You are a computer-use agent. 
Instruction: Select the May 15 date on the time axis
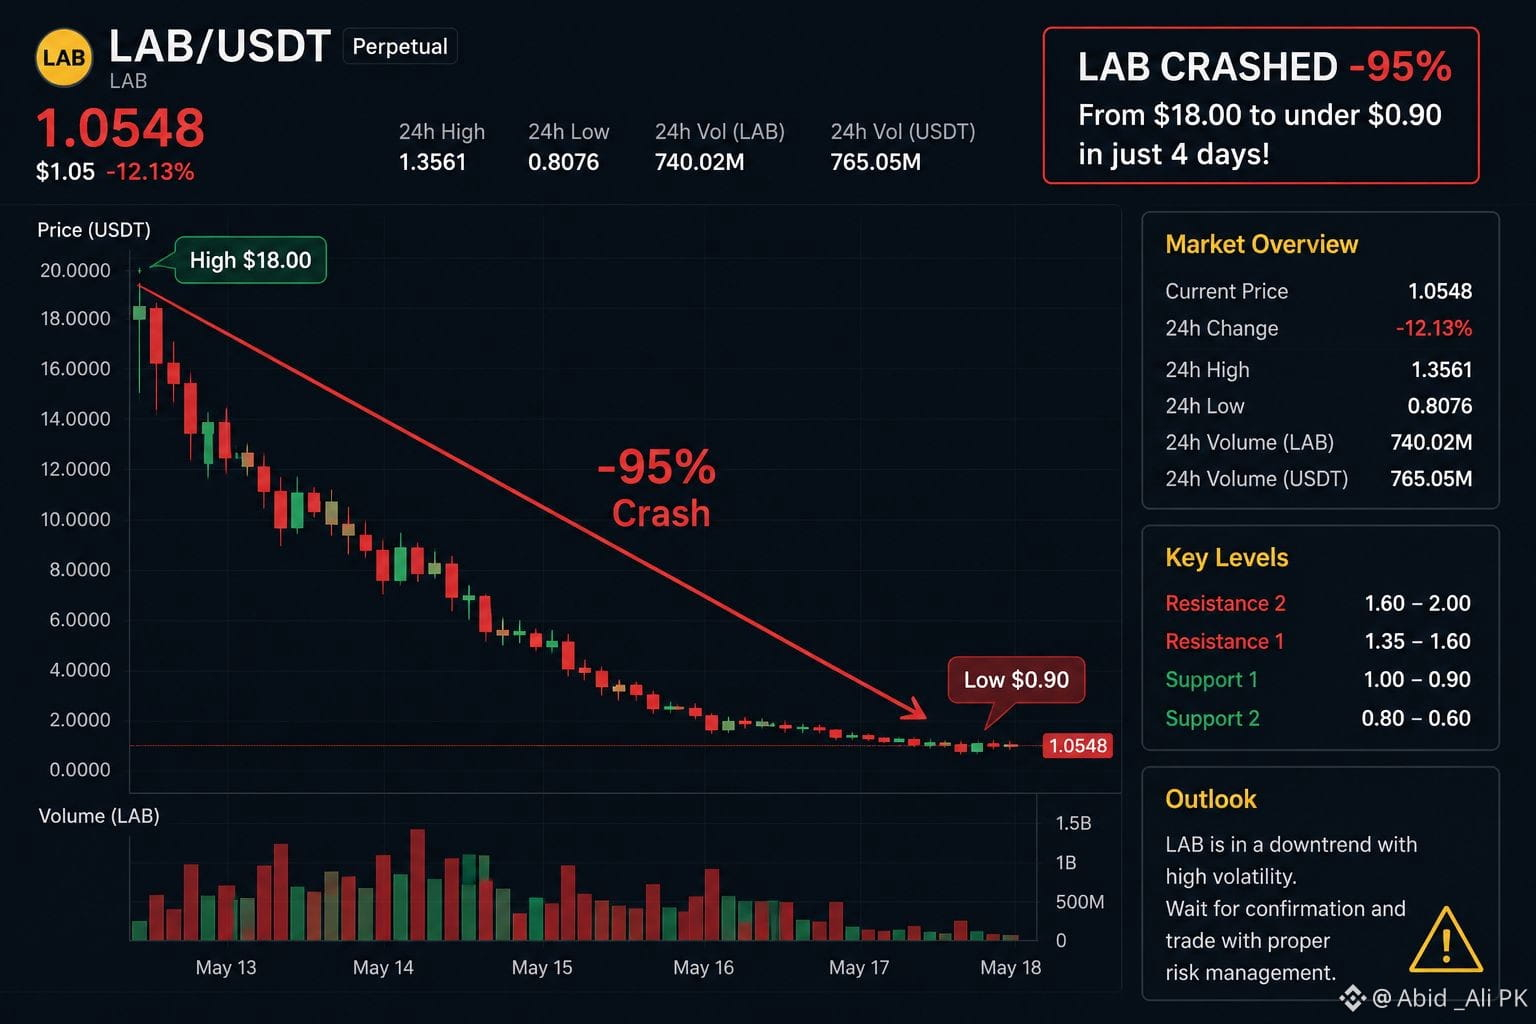[x=542, y=968]
